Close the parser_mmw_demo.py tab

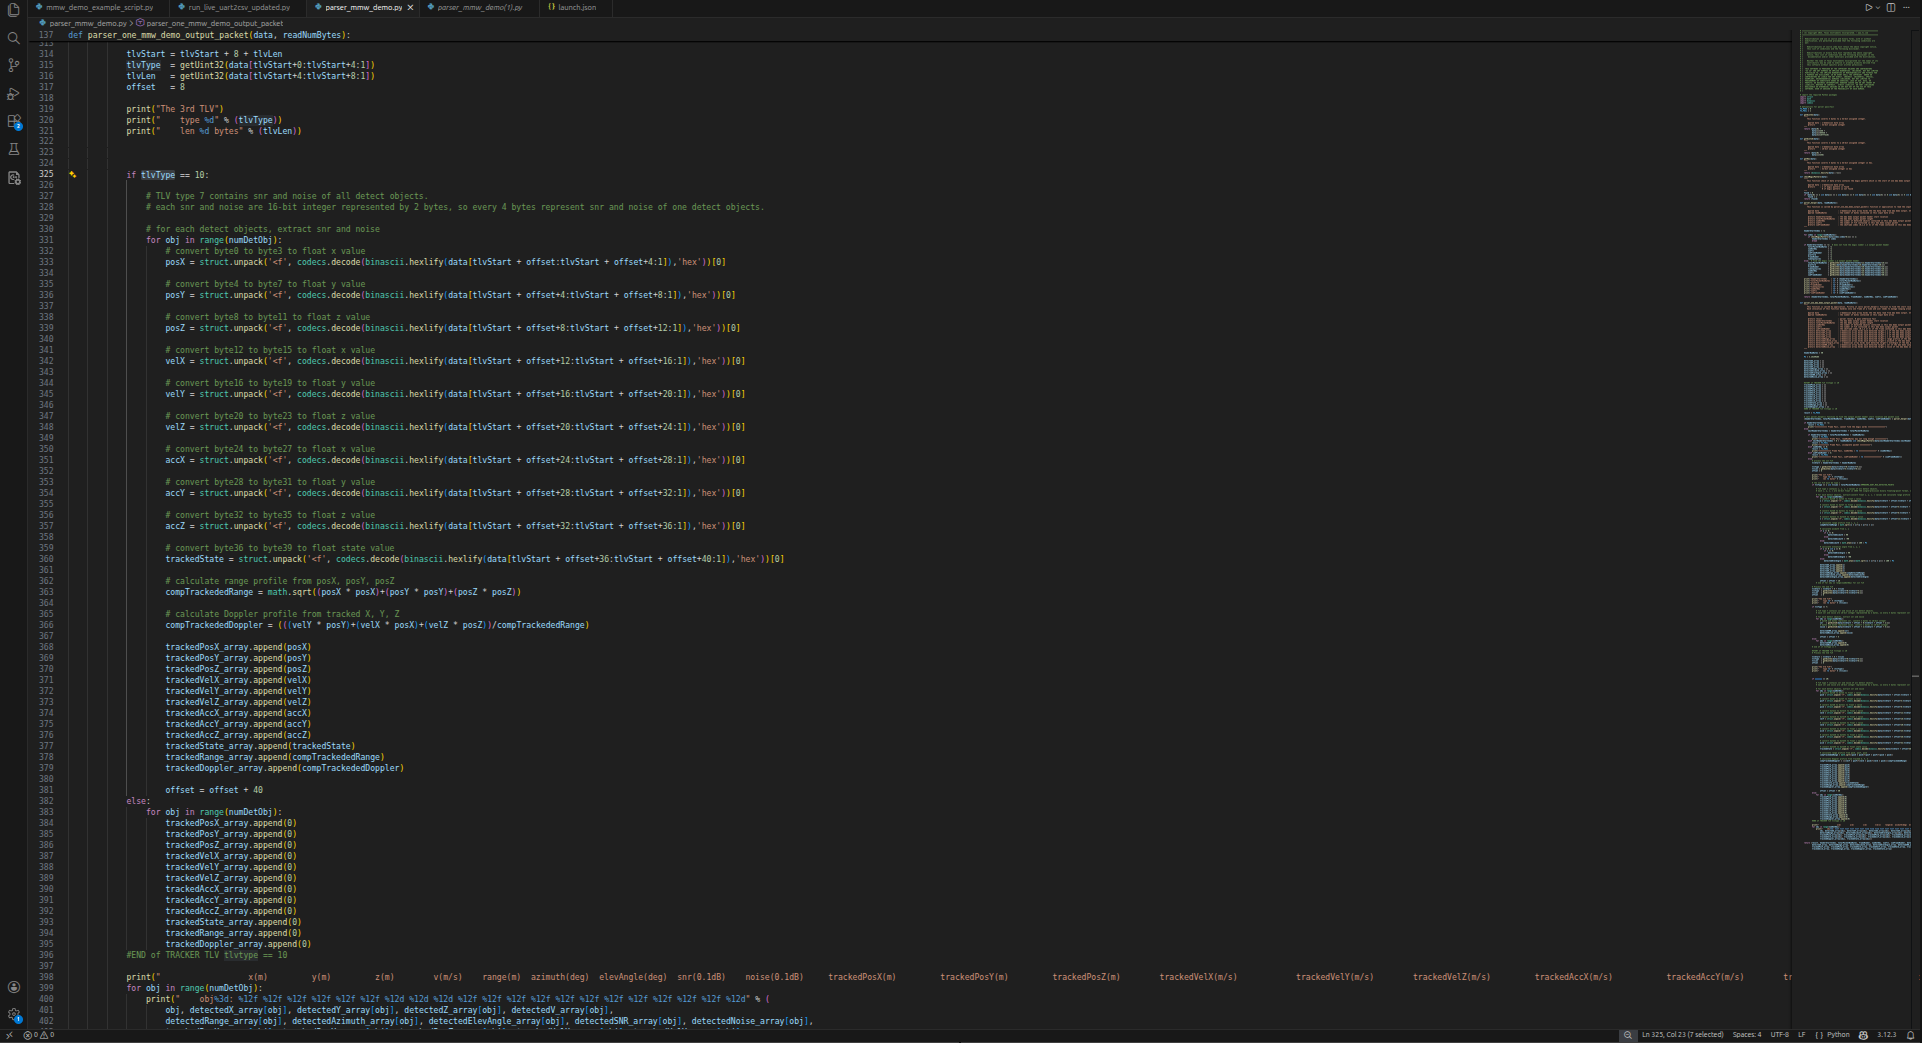click(410, 7)
